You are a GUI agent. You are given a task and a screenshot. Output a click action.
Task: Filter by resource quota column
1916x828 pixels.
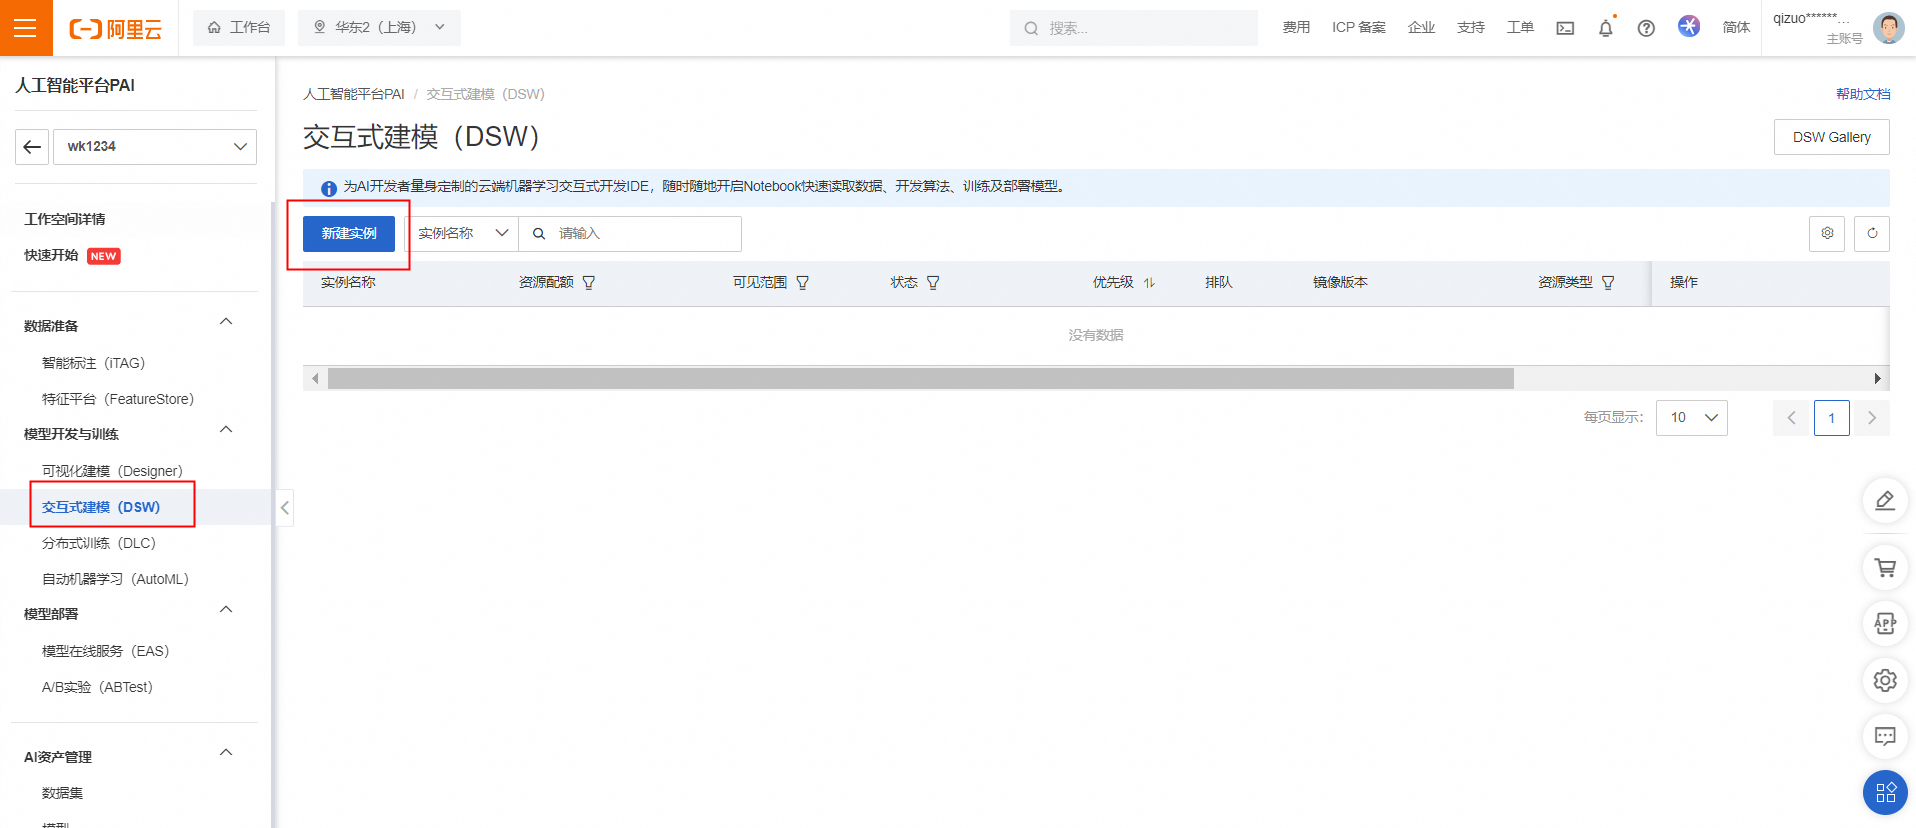(x=589, y=283)
